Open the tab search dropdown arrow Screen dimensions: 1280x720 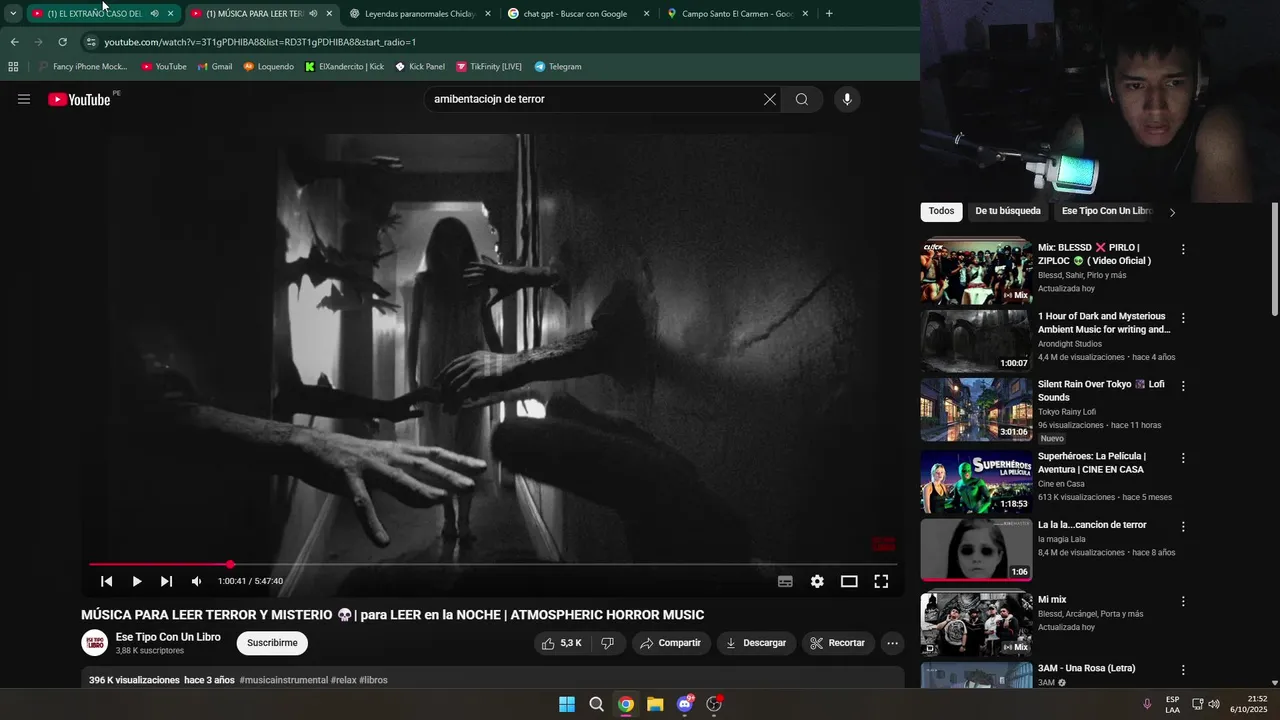click(x=13, y=14)
